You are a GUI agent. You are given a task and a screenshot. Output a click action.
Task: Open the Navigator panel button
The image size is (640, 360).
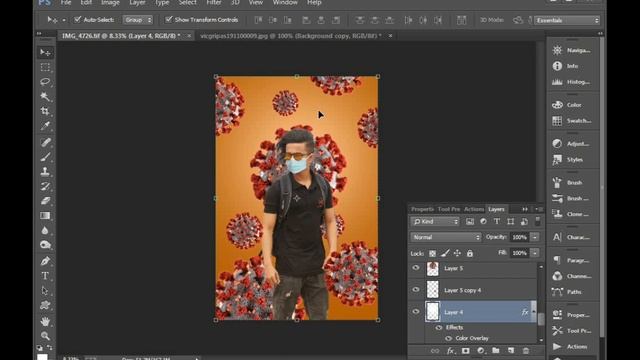coord(573,50)
